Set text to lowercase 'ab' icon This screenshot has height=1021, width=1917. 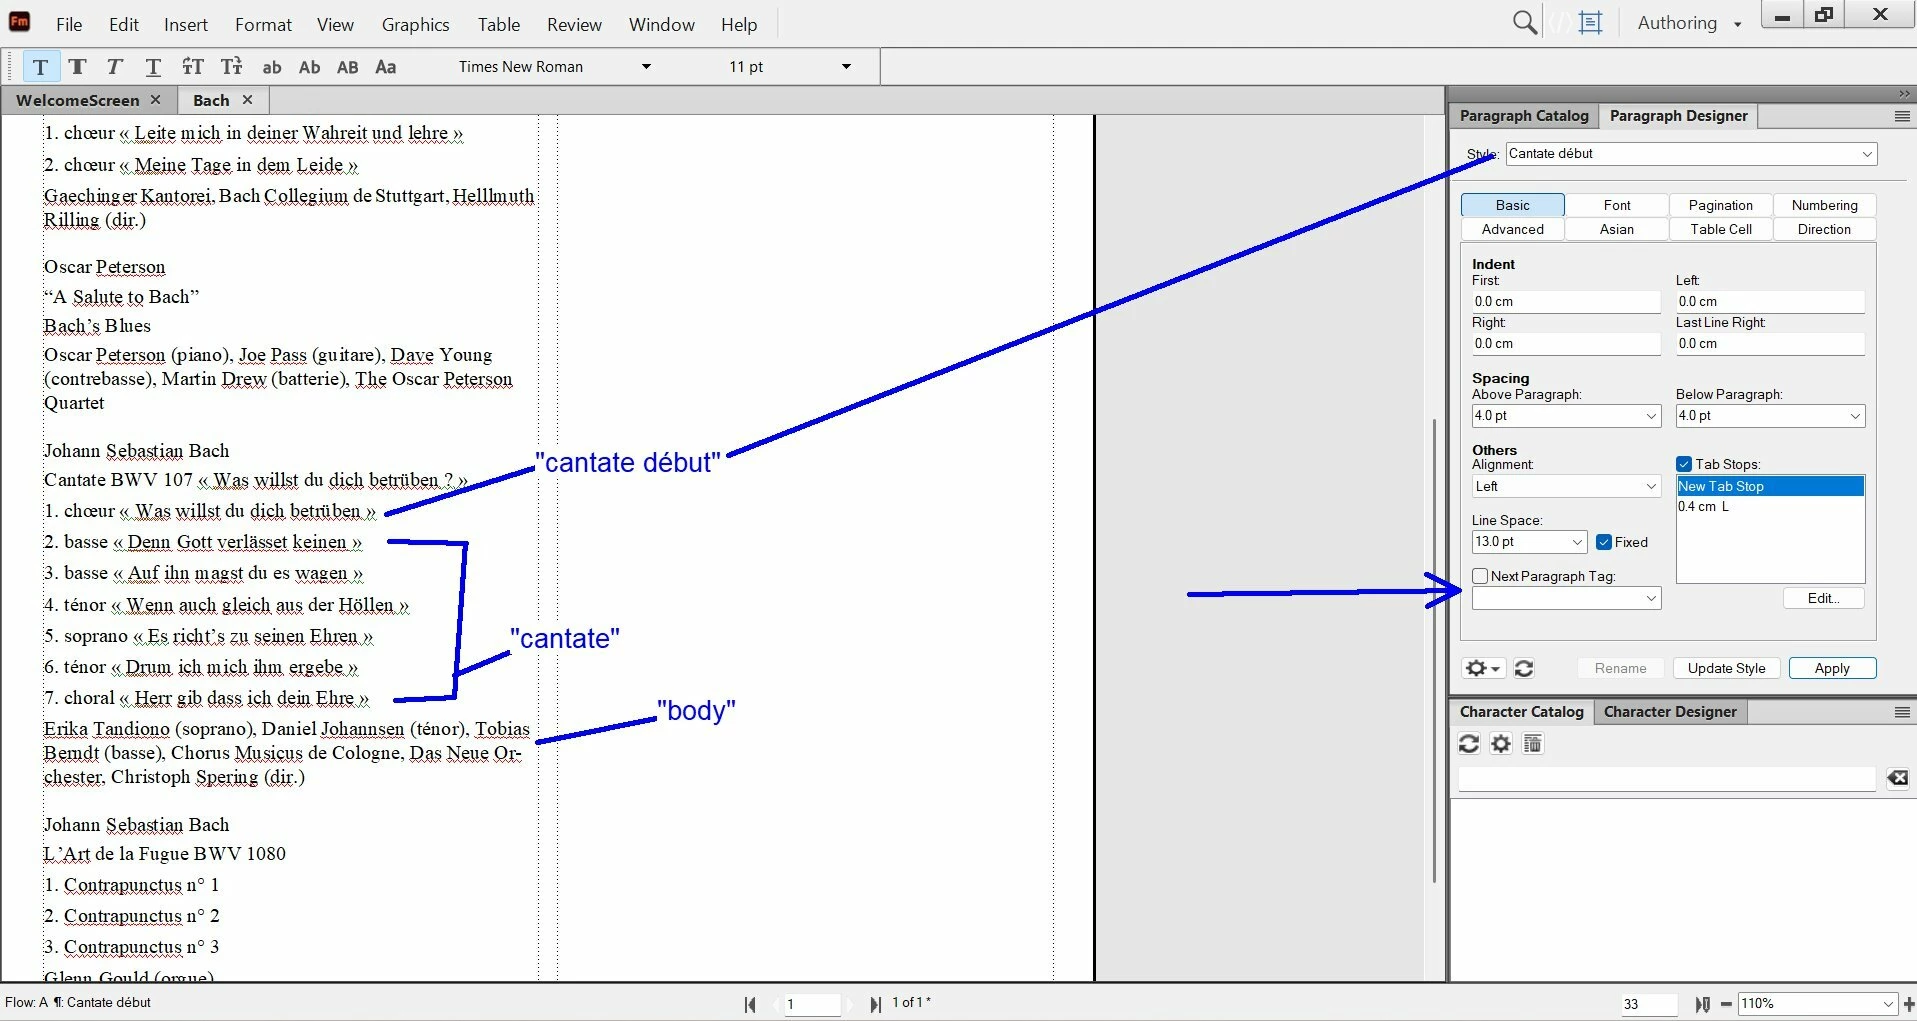click(271, 67)
